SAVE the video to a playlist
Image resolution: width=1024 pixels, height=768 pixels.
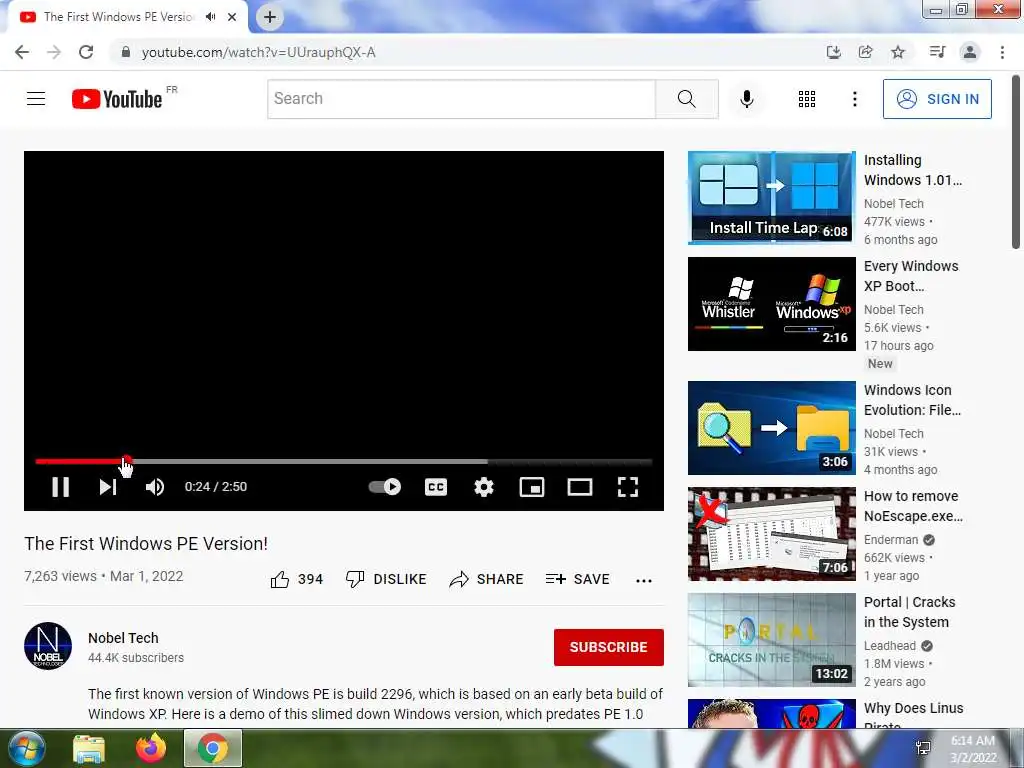point(577,579)
